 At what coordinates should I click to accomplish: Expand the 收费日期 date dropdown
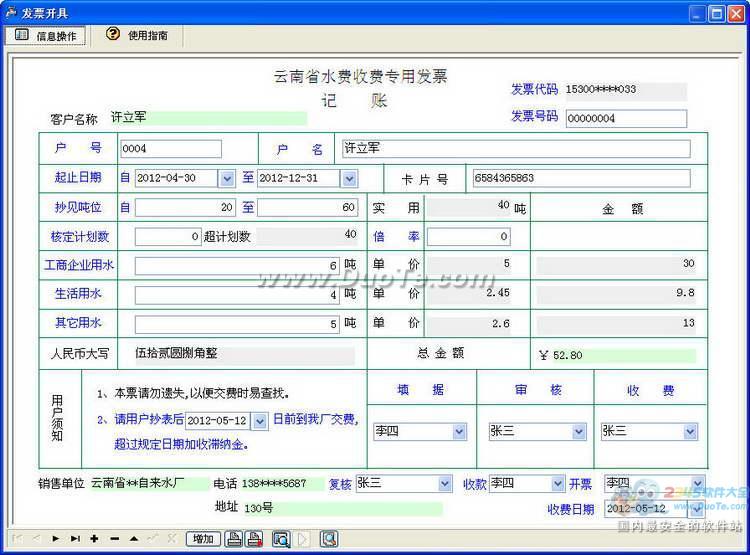697,508
